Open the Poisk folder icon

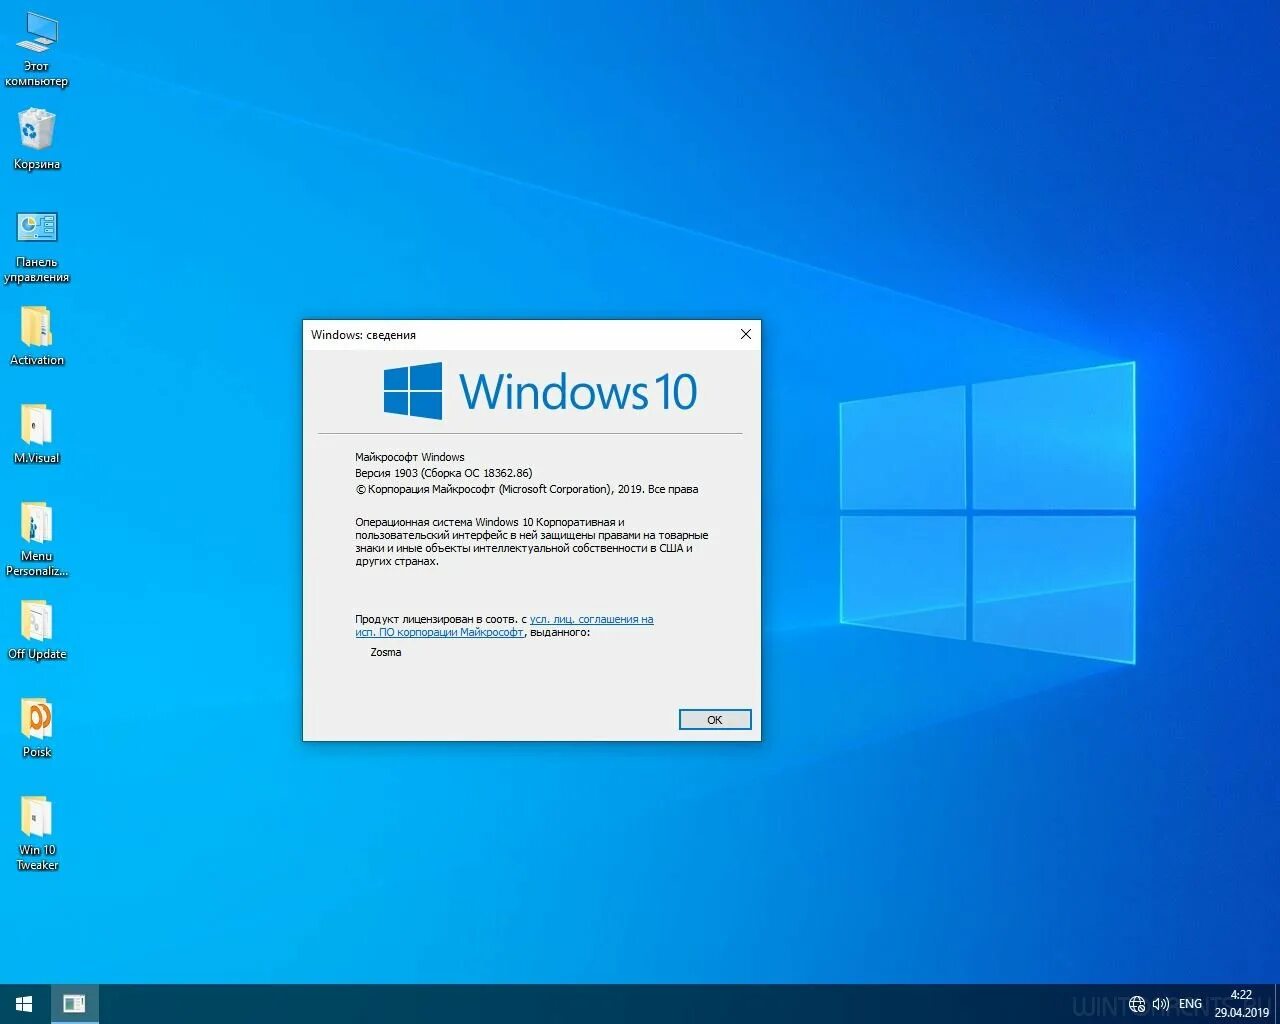click(x=37, y=727)
